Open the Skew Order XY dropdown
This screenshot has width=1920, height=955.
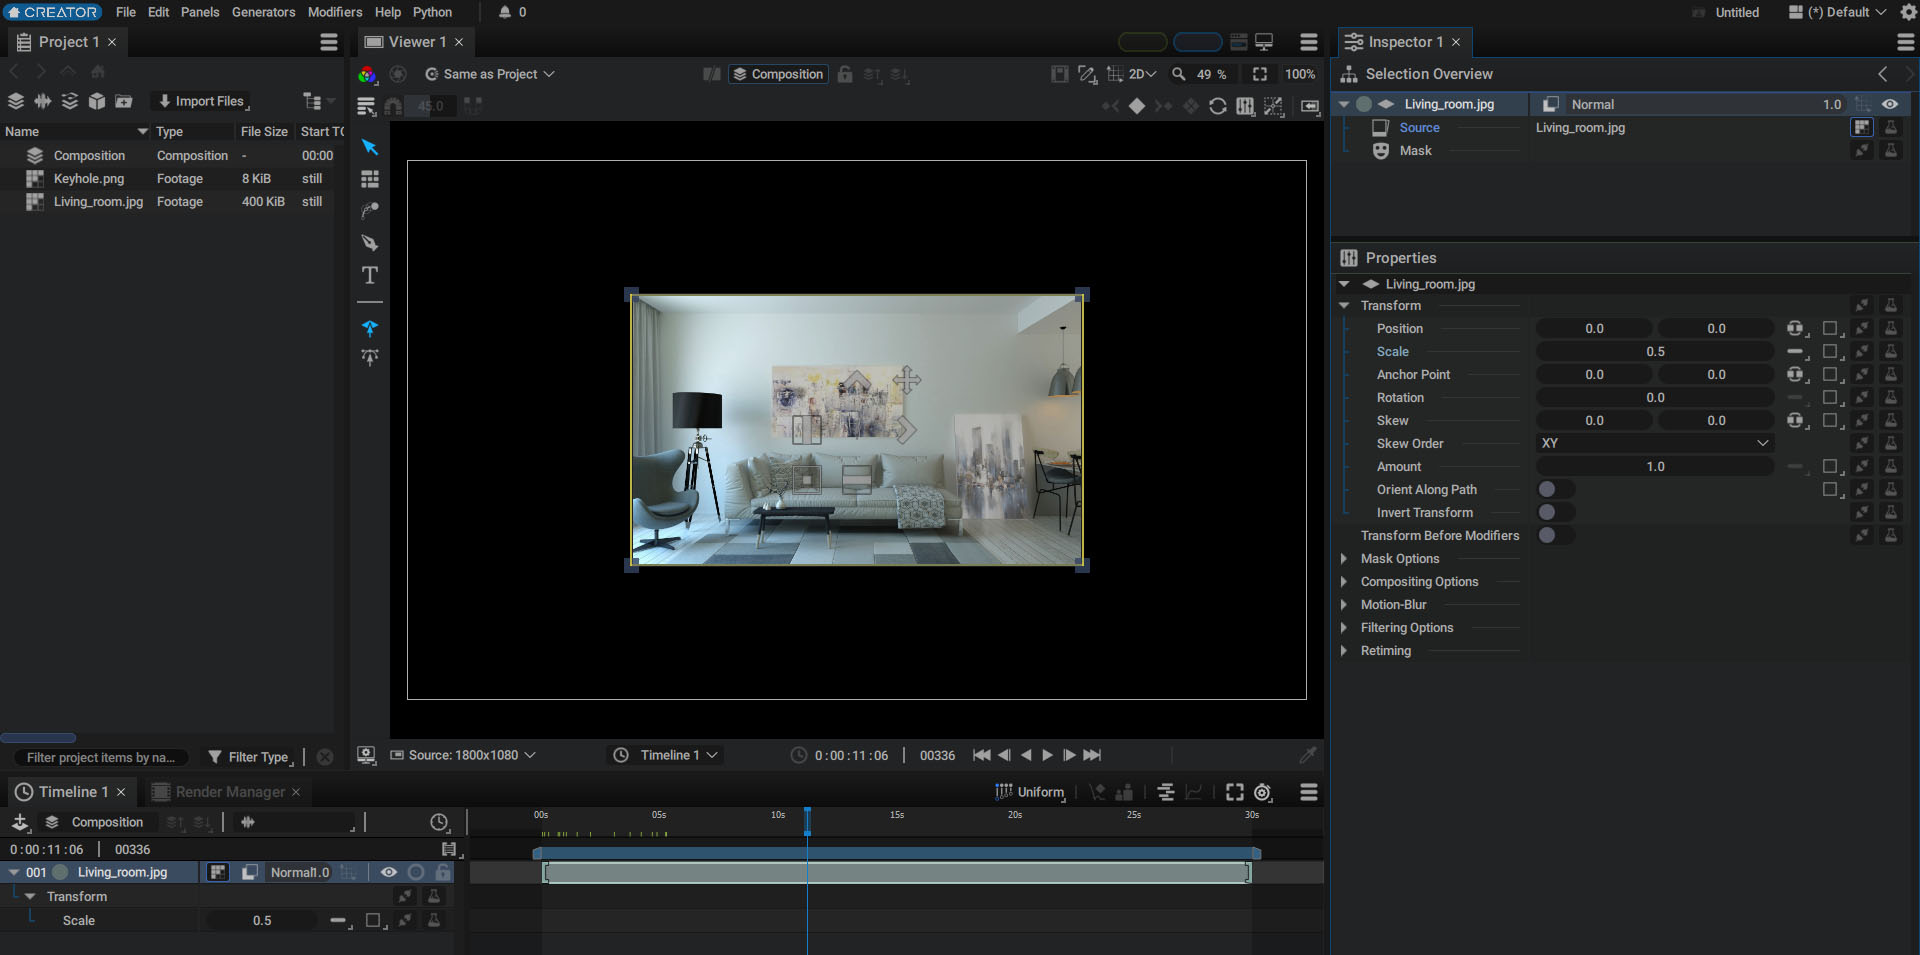[1655, 443]
